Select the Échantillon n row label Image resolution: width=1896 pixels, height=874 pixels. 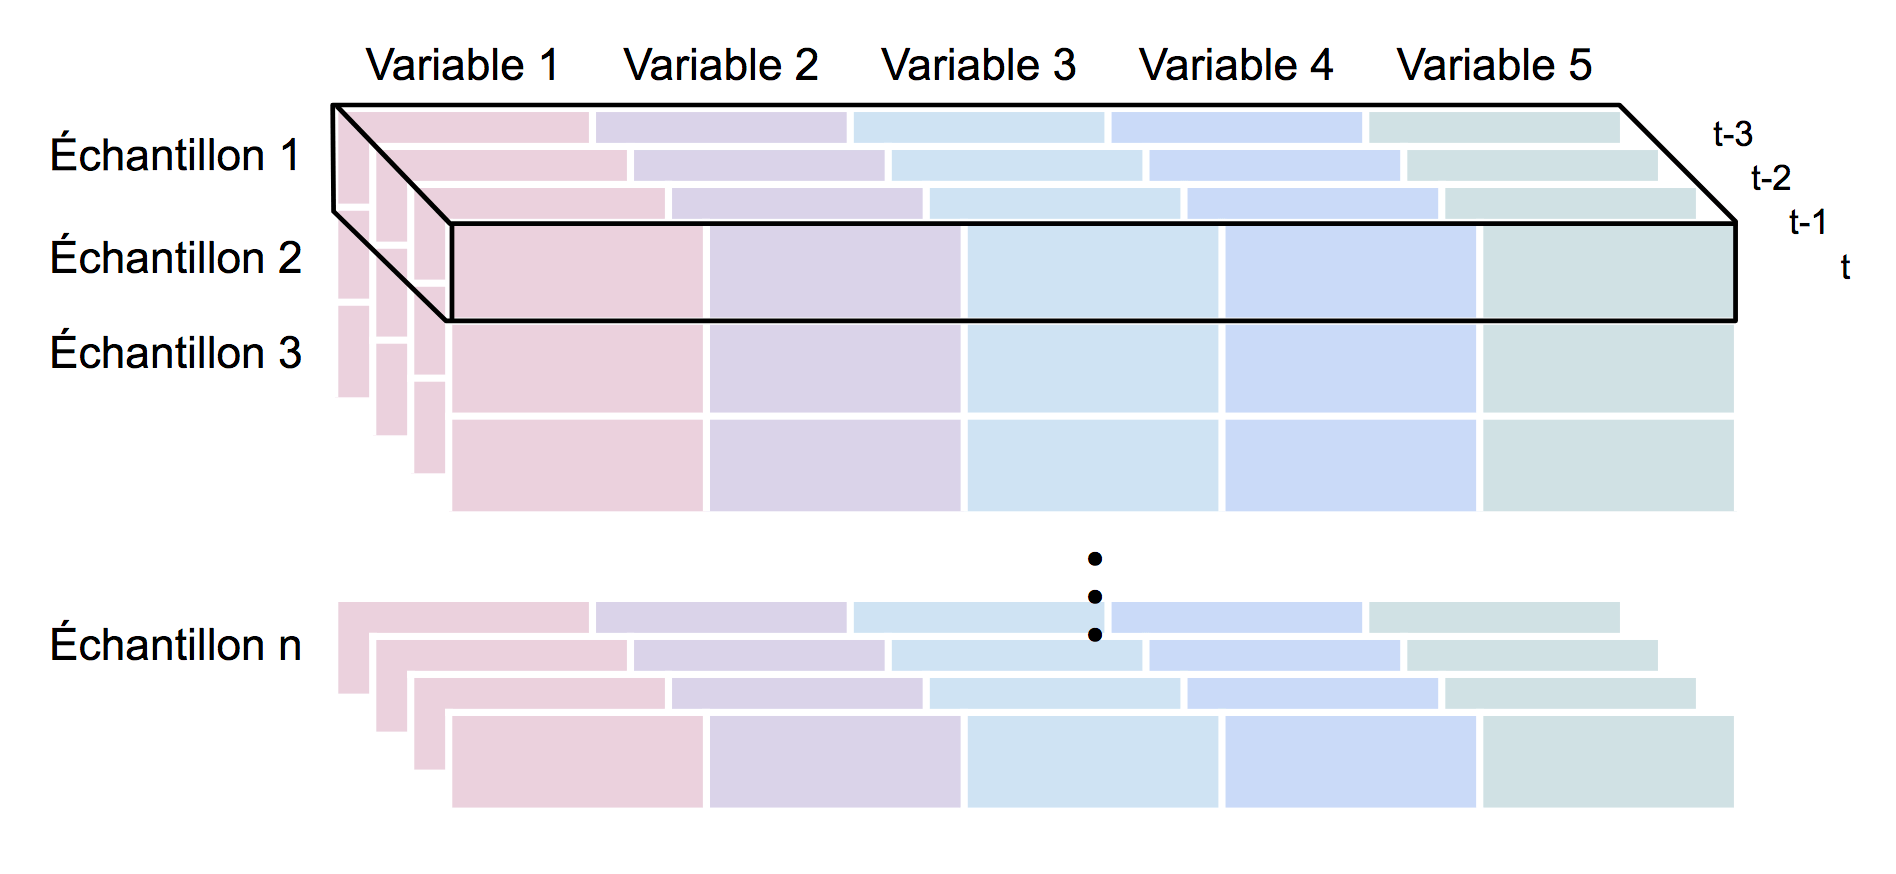pos(175,645)
